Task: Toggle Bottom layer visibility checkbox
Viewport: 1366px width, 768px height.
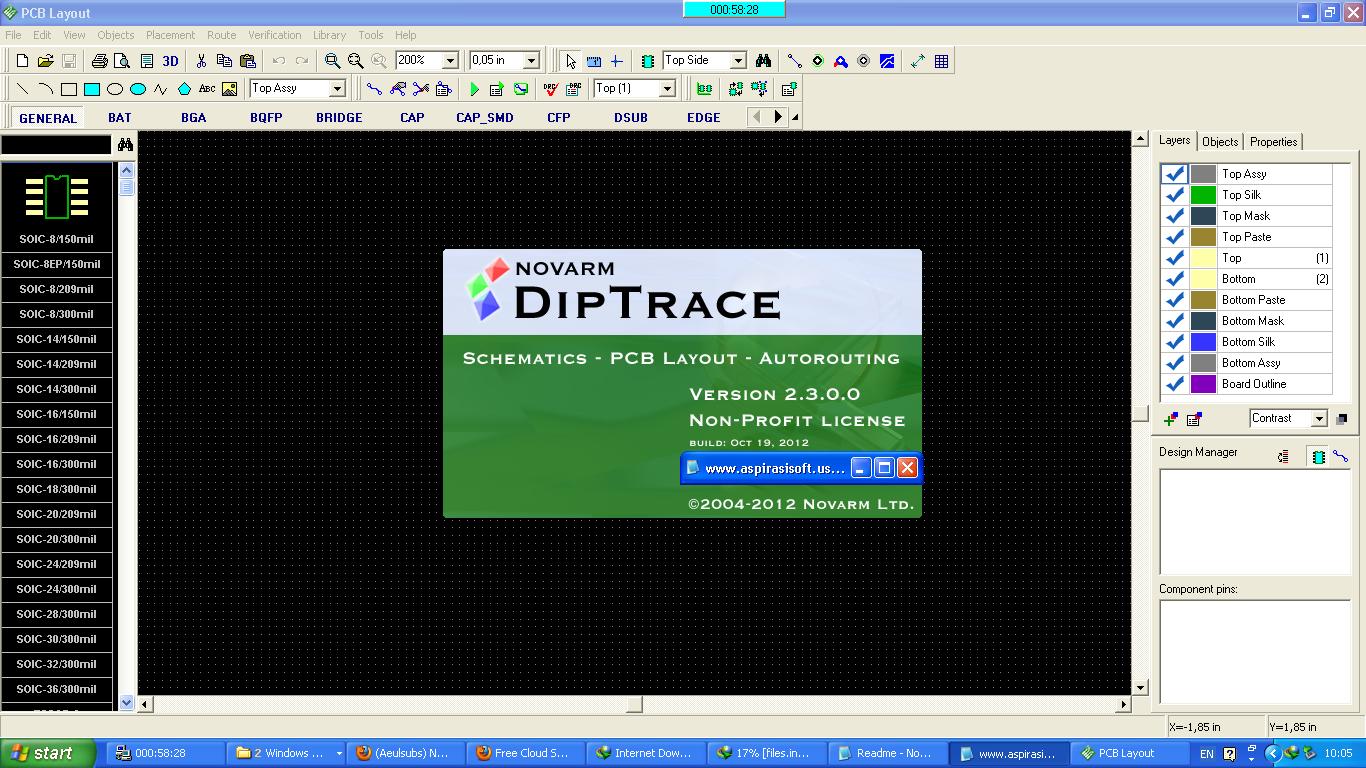Action: pos(1175,279)
